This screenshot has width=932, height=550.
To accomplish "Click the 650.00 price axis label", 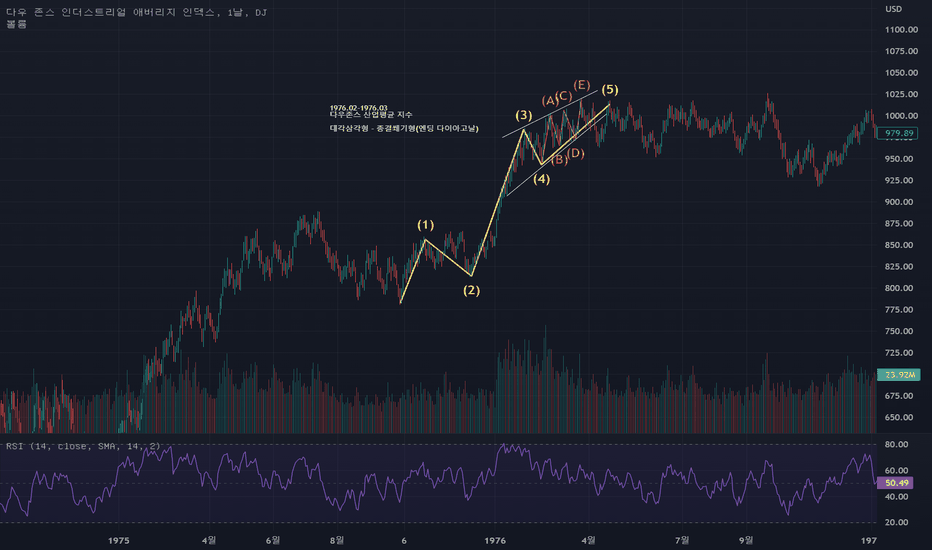I will click(x=899, y=417).
